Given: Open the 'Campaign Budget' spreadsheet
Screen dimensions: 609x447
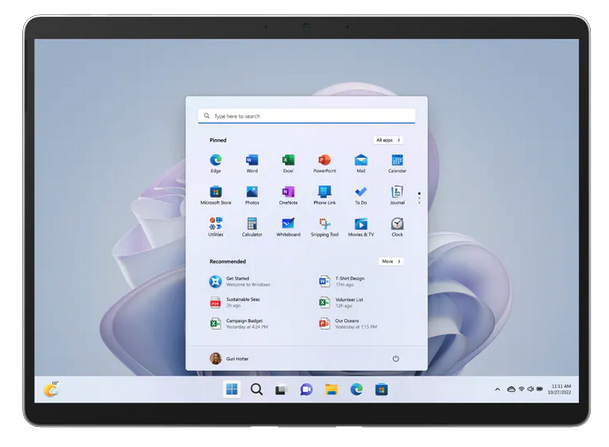Looking at the screenshot, I should point(238,324).
